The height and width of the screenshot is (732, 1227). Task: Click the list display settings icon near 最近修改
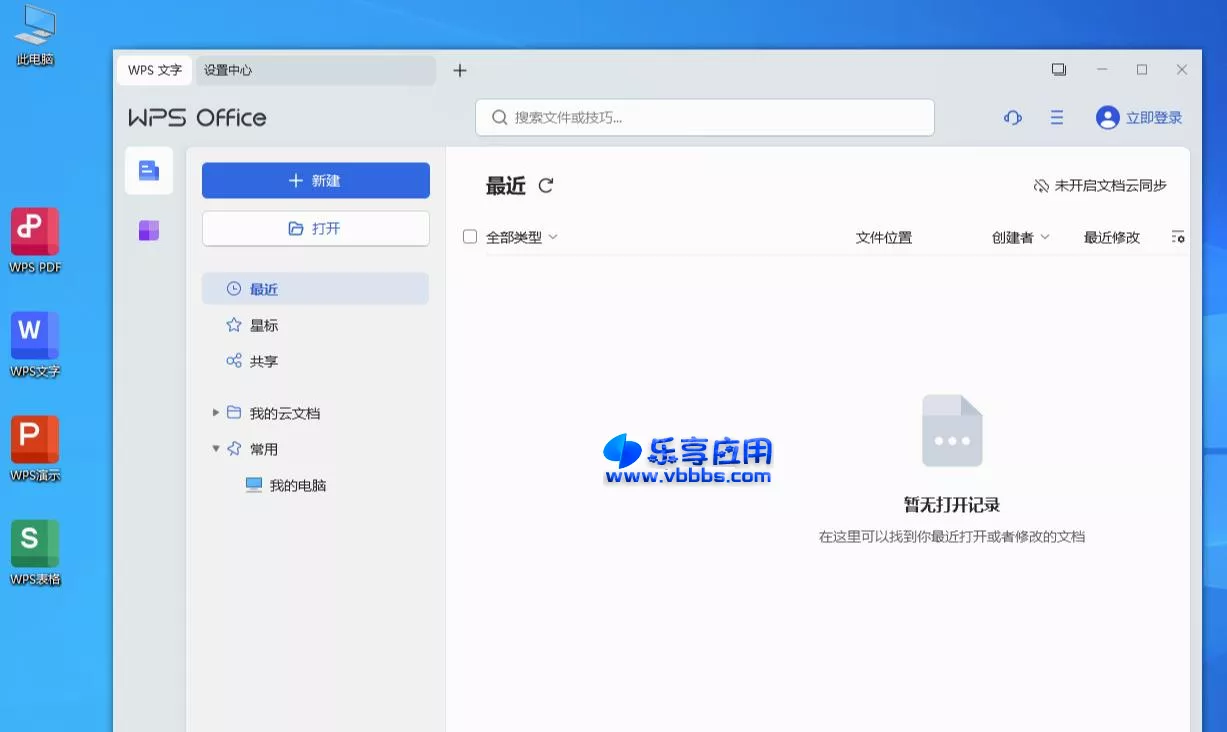(1178, 237)
